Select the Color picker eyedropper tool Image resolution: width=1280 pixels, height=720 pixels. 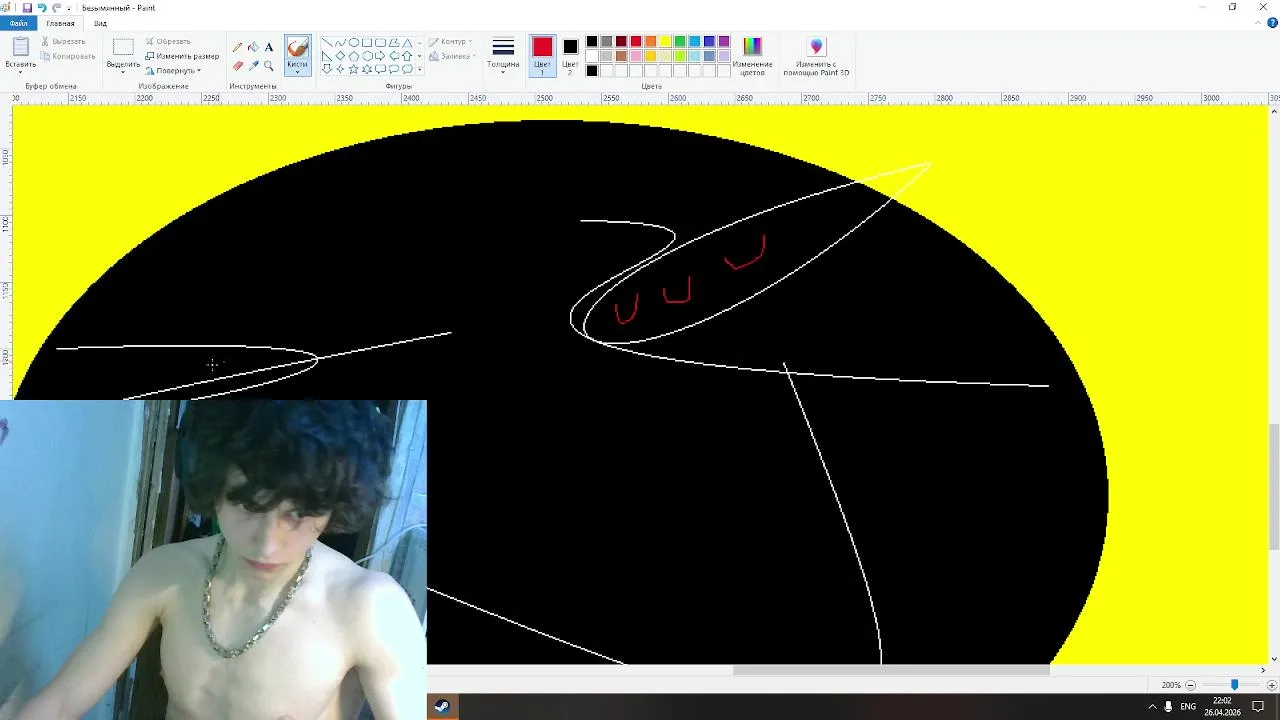pyautogui.click(x=253, y=66)
